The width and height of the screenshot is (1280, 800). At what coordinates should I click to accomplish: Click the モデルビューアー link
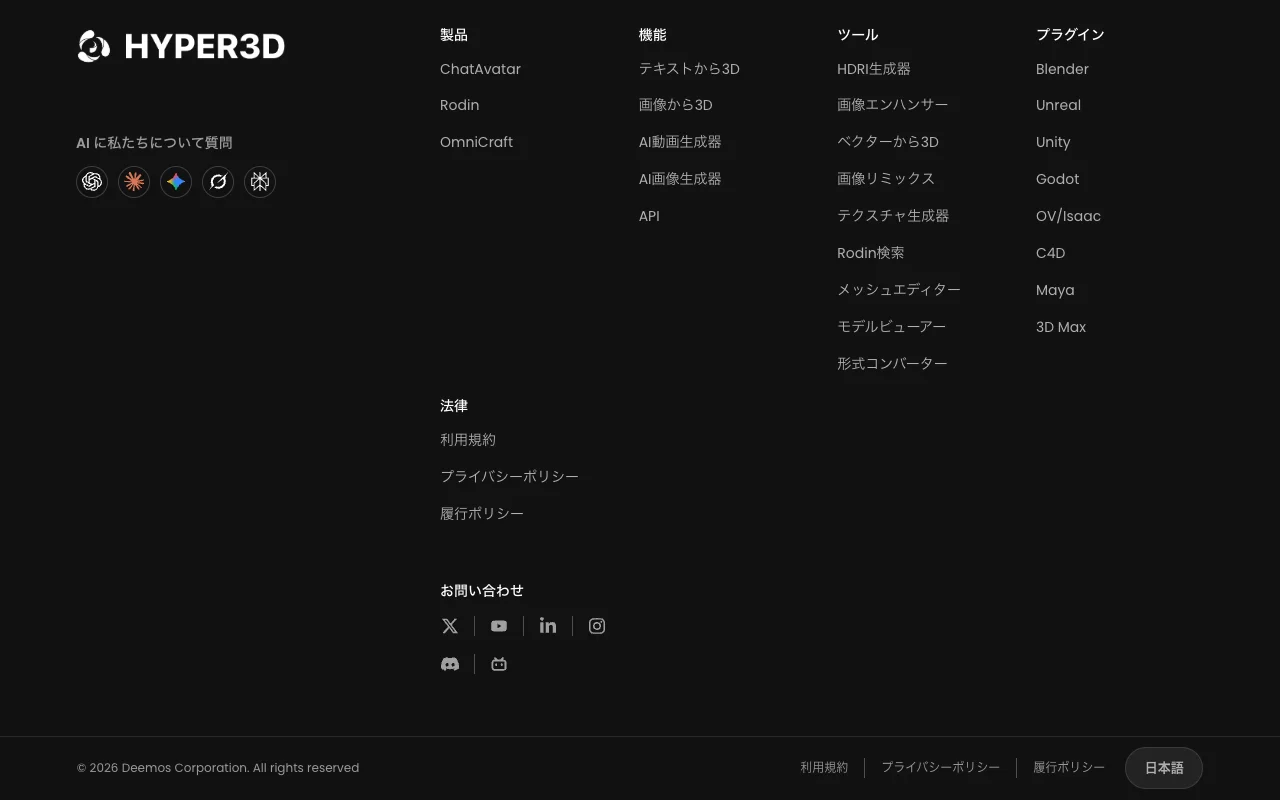click(891, 327)
